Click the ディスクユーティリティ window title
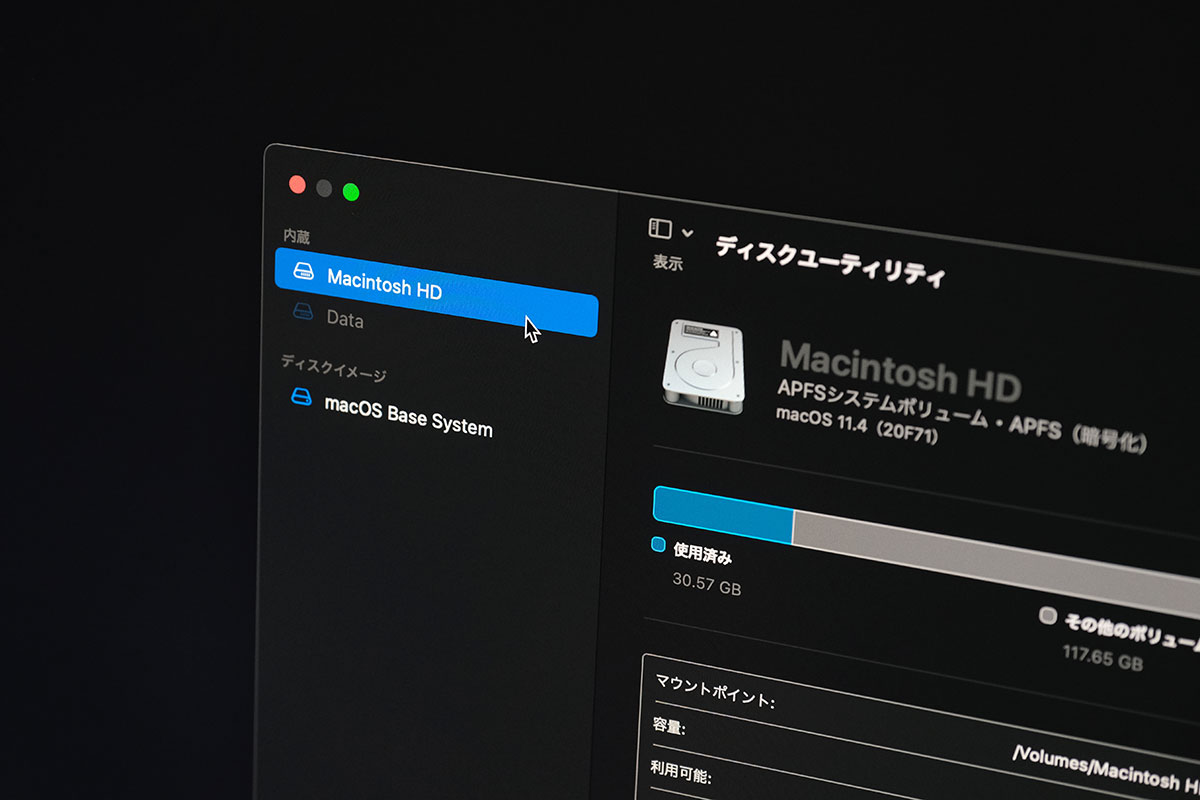The image size is (1200, 800). click(830, 261)
